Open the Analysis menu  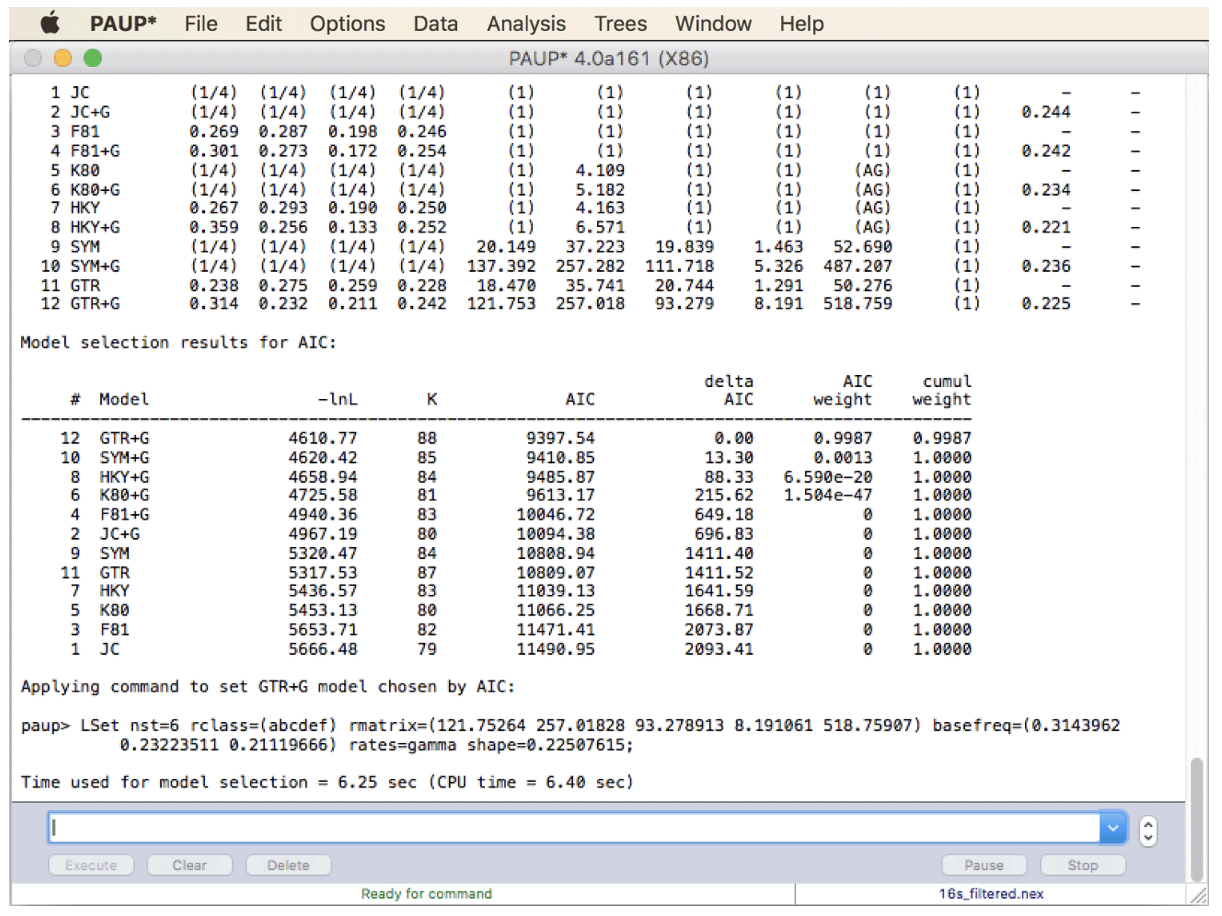(526, 23)
